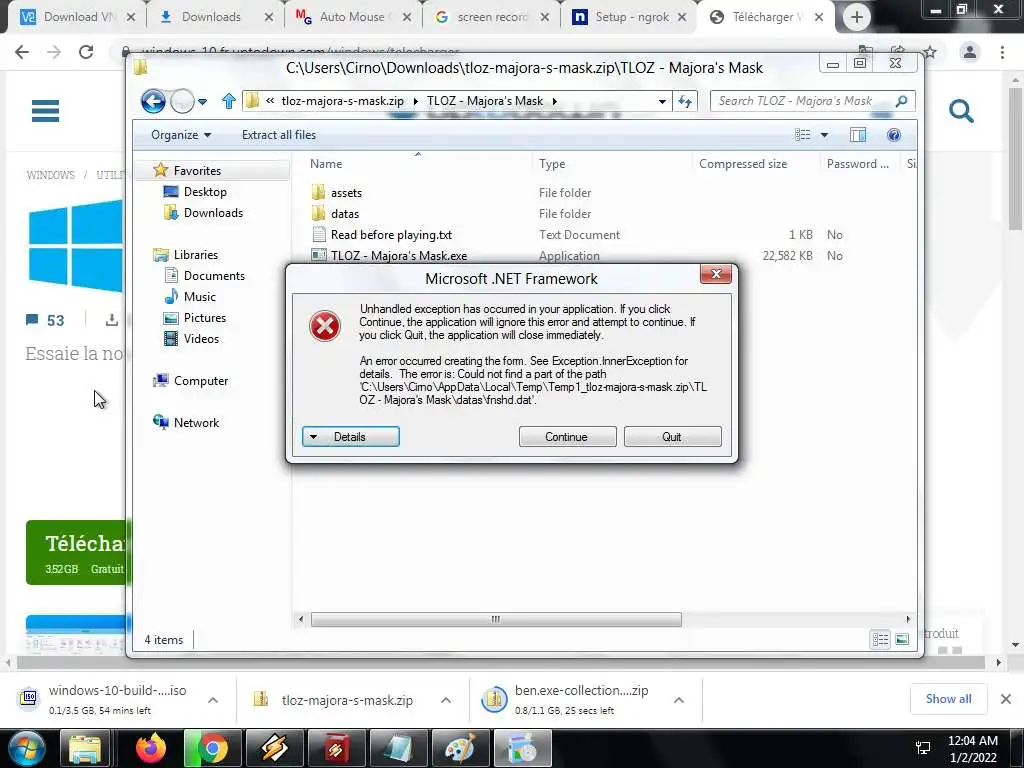Click tloz-majora-s-mask.zip in the address breadcrumb
Image resolution: width=1024 pixels, height=768 pixels.
342,101
